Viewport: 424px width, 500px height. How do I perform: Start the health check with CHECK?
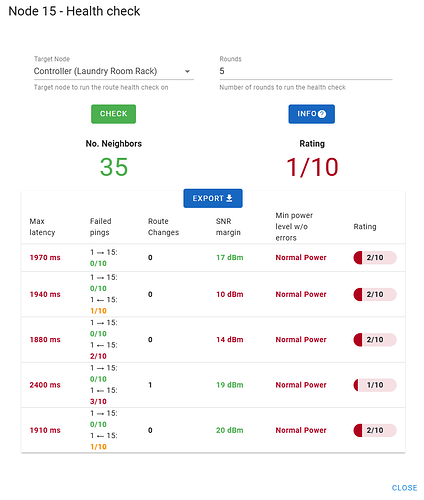point(114,114)
